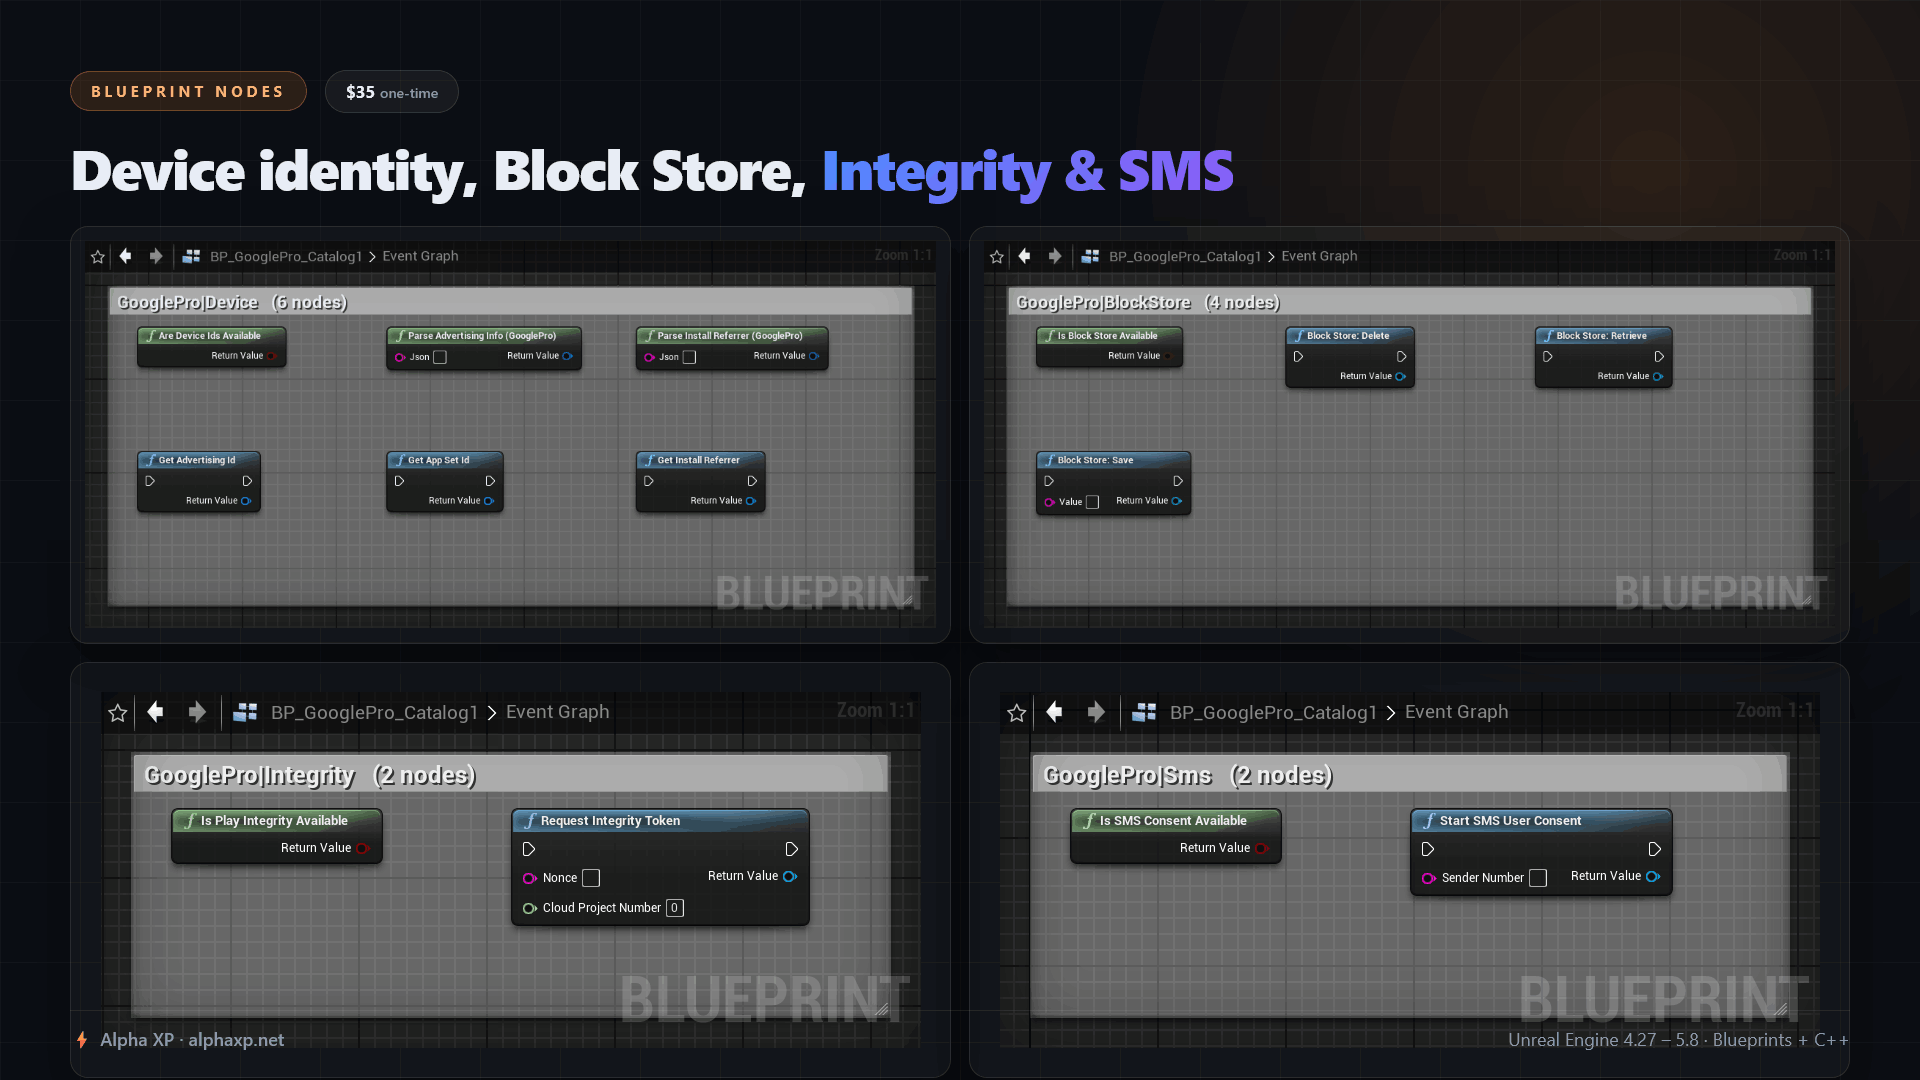Click Nonce input box on Request Integrity Token

tap(591, 878)
